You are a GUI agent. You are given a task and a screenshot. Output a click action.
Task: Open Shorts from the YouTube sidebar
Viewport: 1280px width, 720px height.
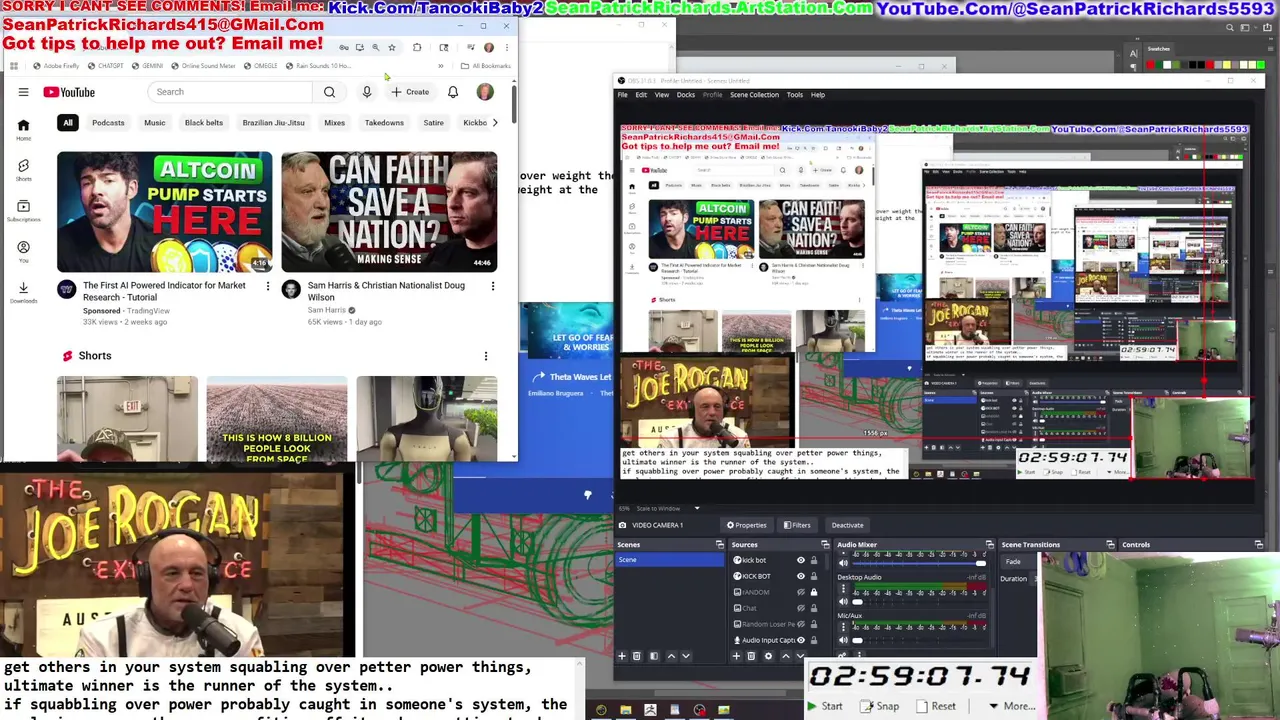coord(23,170)
